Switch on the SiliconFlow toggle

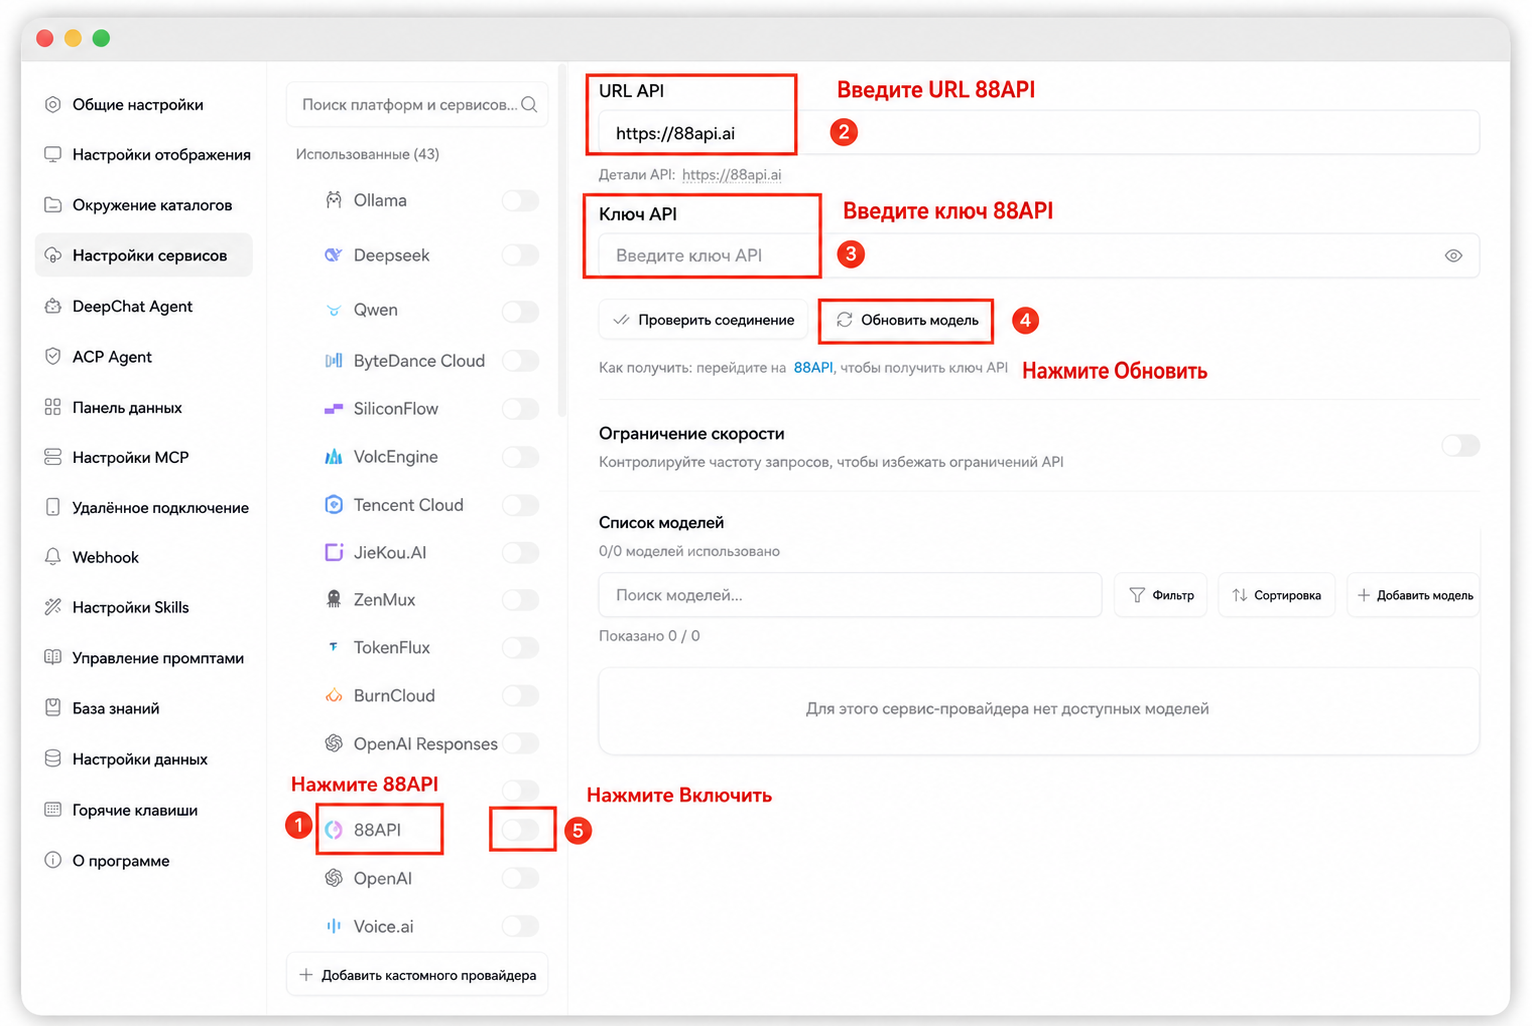click(520, 408)
